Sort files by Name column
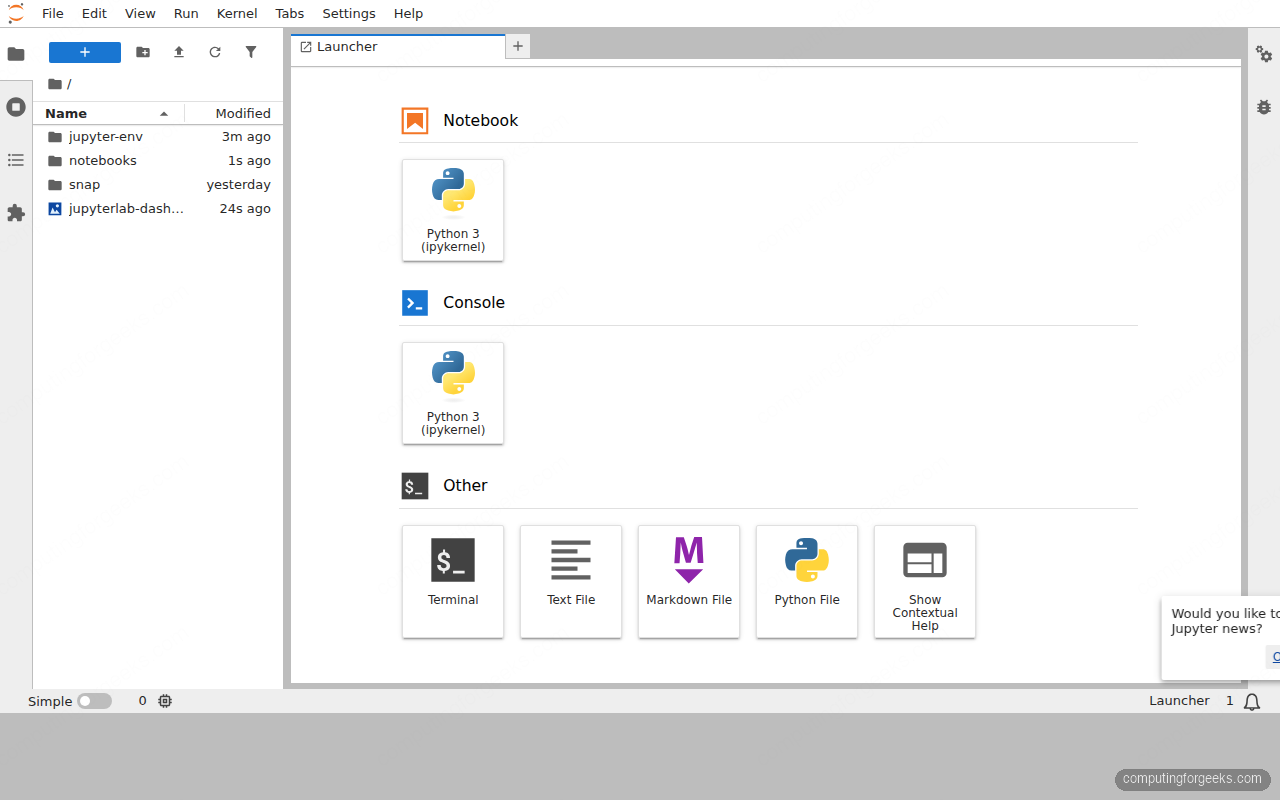Image resolution: width=1280 pixels, height=800 pixels. [108, 113]
